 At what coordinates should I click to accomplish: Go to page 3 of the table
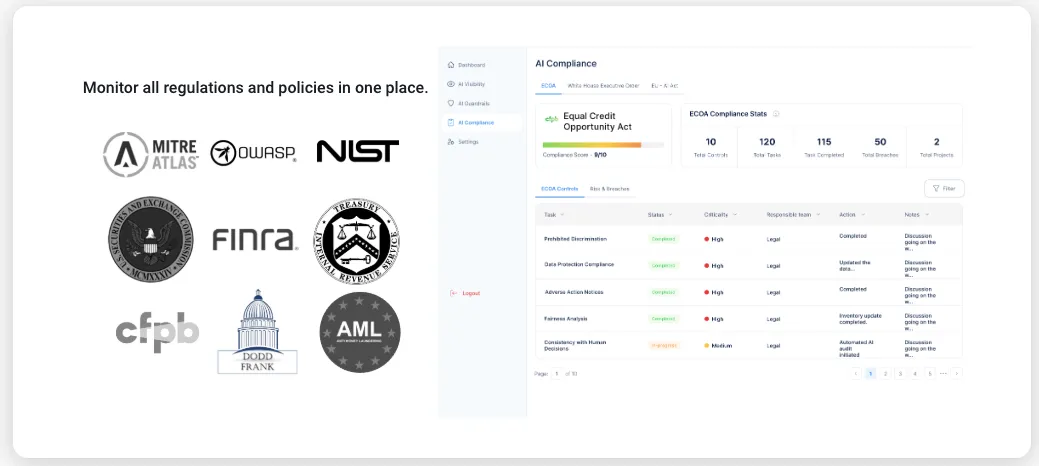[900, 374]
